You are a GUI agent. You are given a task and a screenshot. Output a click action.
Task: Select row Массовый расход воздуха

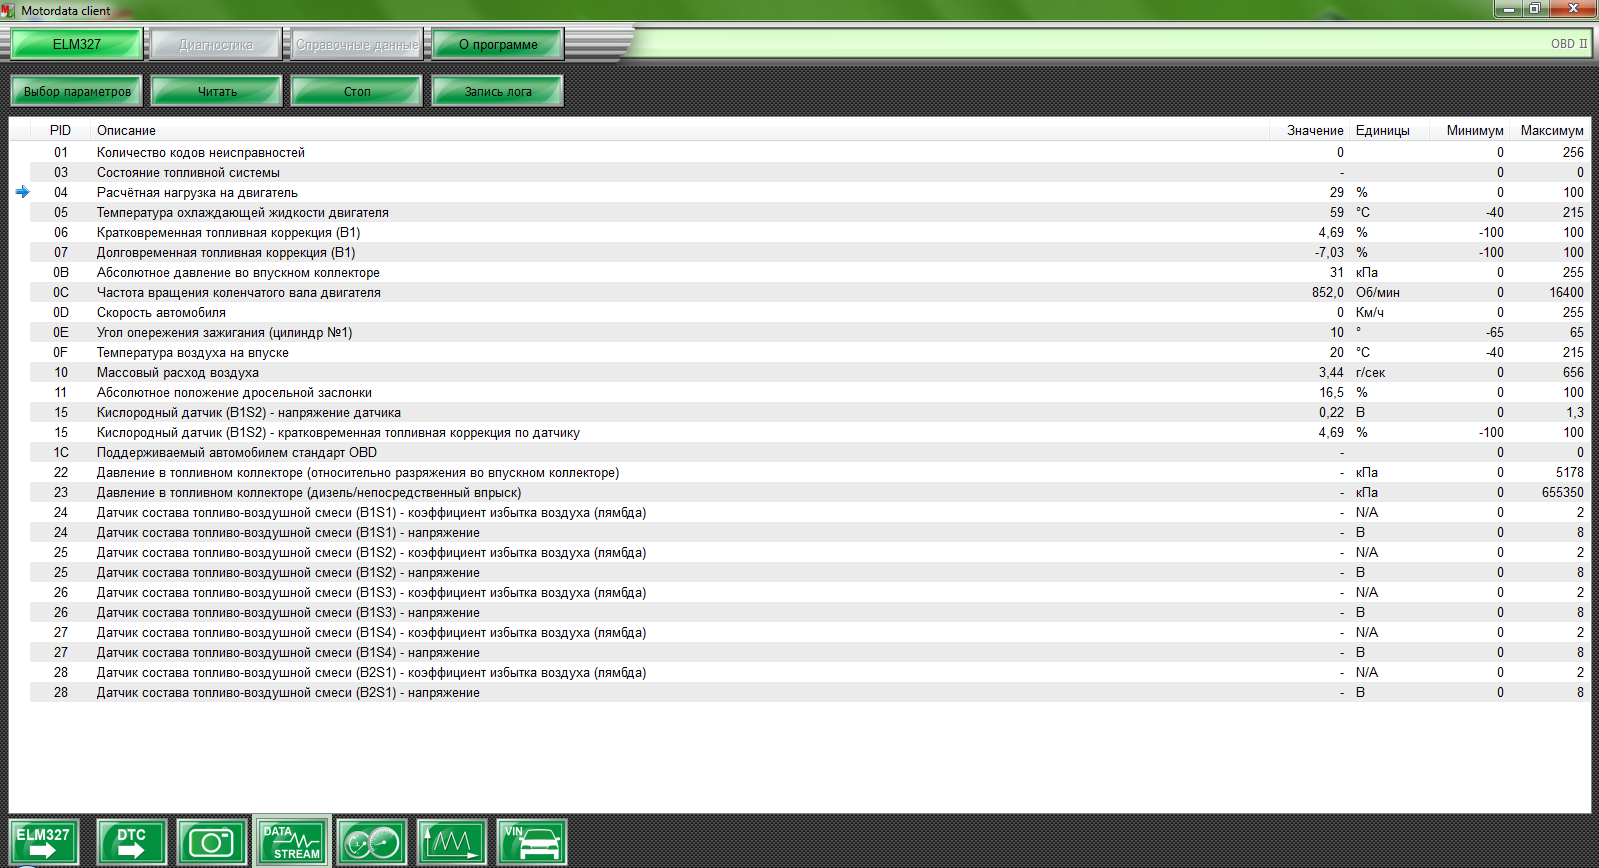[810, 372]
